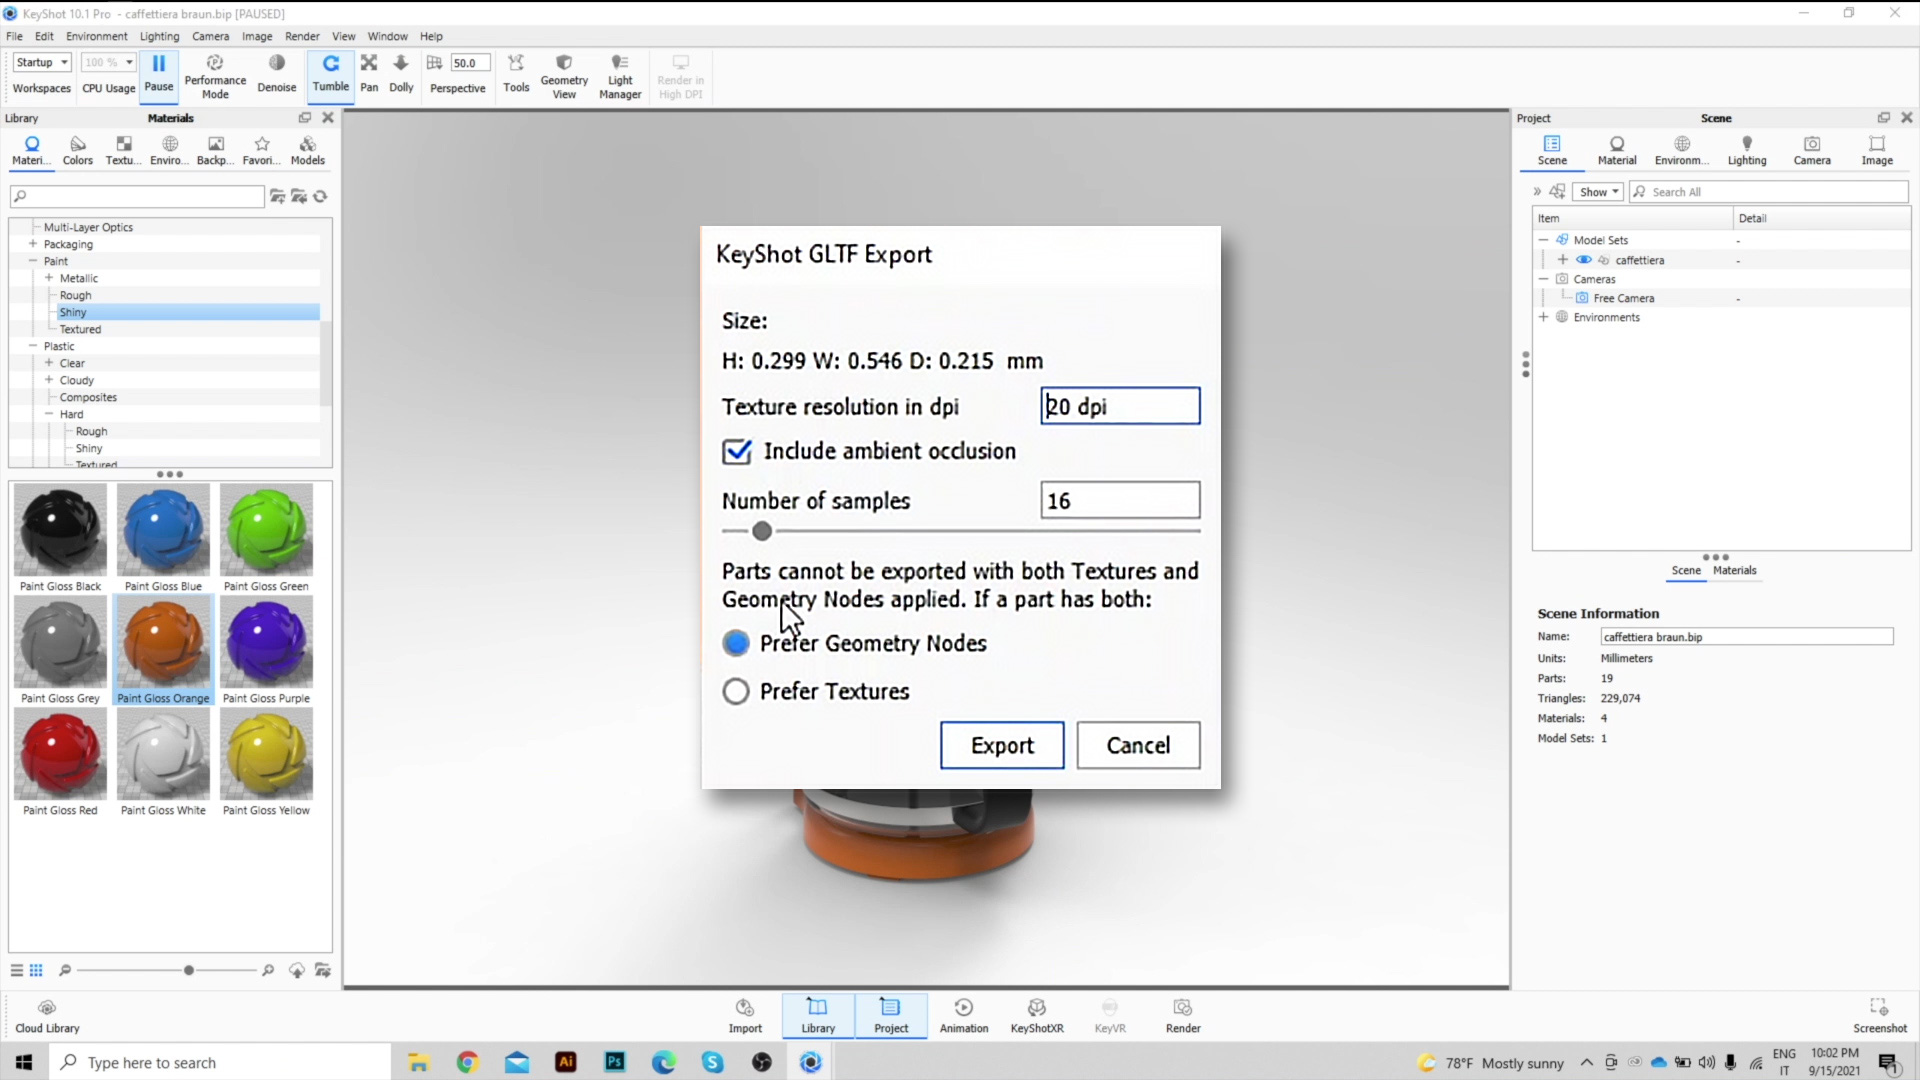Viewport: 1920px width, 1080px height.
Task: Open the Show dropdown in Scene panel
Action: pyautogui.click(x=1598, y=192)
